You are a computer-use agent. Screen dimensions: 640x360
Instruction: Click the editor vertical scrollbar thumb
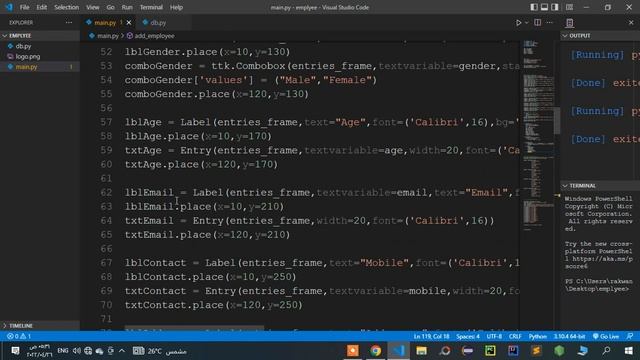tap(557, 120)
